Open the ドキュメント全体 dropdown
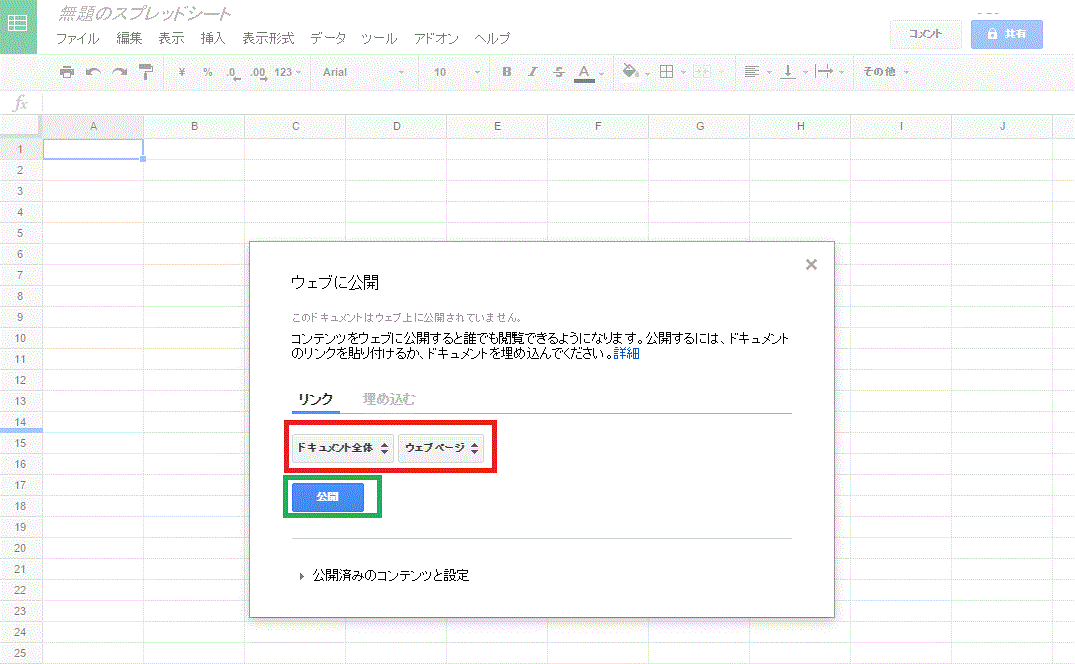 pyautogui.click(x=343, y=448)
